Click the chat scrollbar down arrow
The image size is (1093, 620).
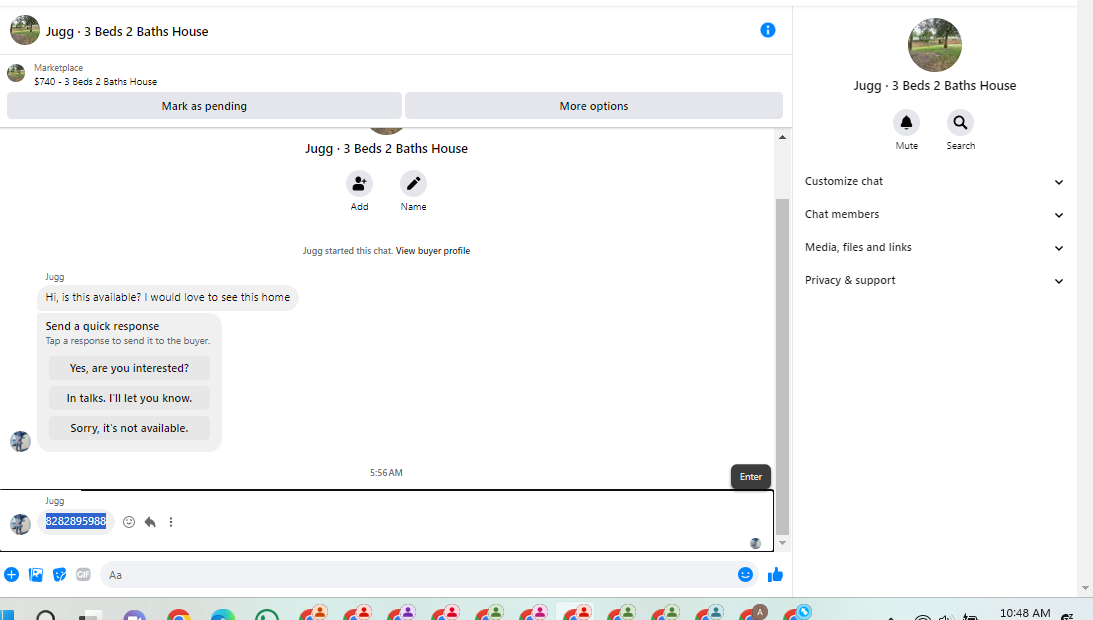point(782,543)
